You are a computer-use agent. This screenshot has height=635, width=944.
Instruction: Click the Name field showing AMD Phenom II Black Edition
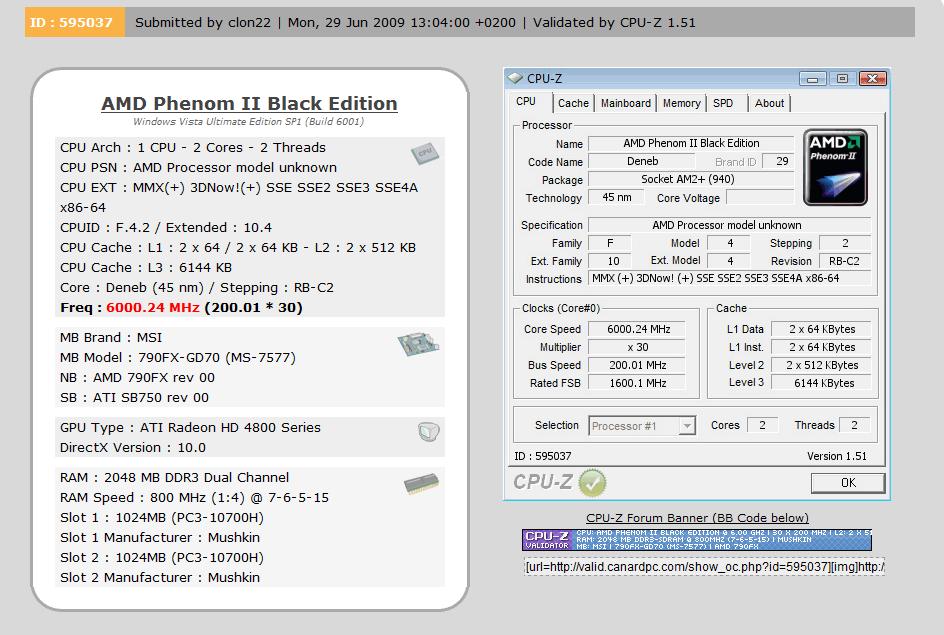tap(691, 144)
